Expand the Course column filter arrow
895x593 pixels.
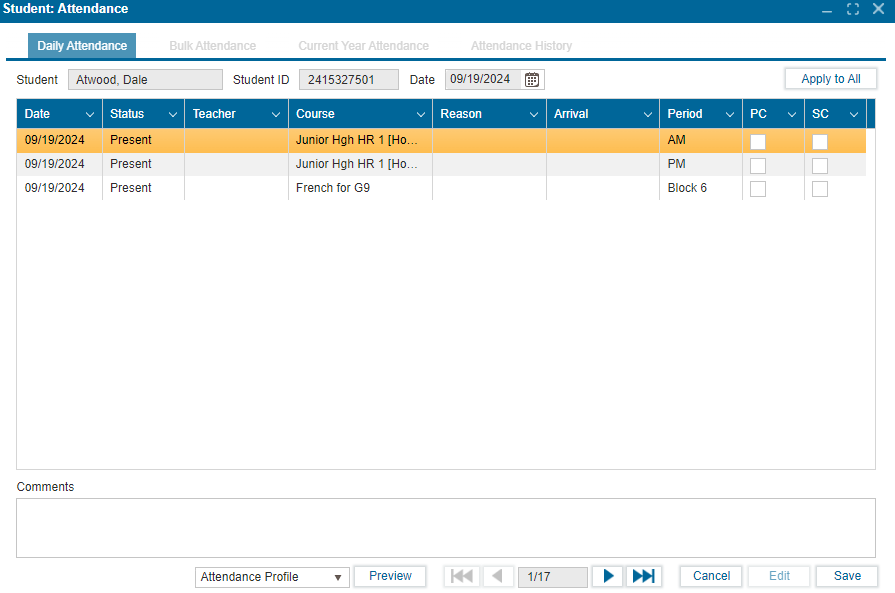pos(419,115)
